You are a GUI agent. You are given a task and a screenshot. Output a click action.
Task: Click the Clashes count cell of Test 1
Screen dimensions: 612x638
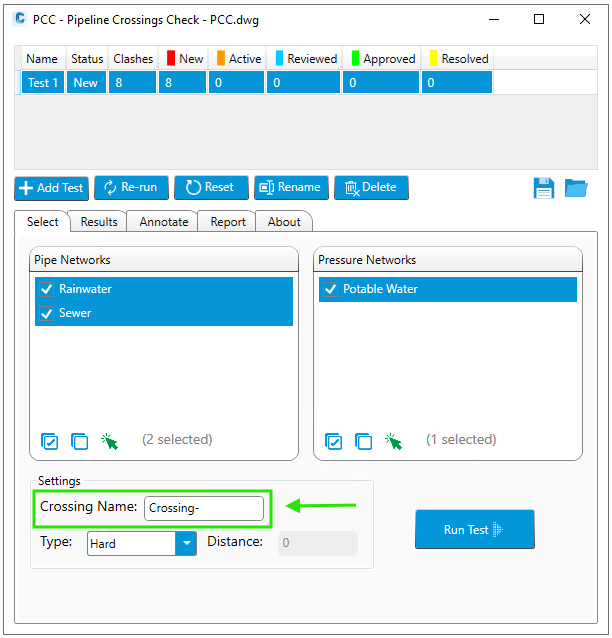click(x=132, y=83)
